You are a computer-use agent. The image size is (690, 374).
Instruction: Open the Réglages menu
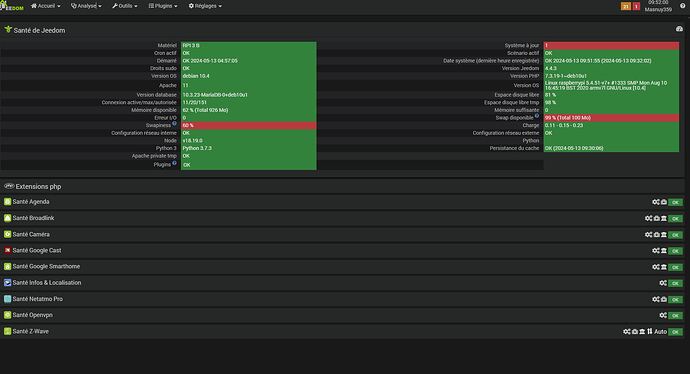[205, 6]
